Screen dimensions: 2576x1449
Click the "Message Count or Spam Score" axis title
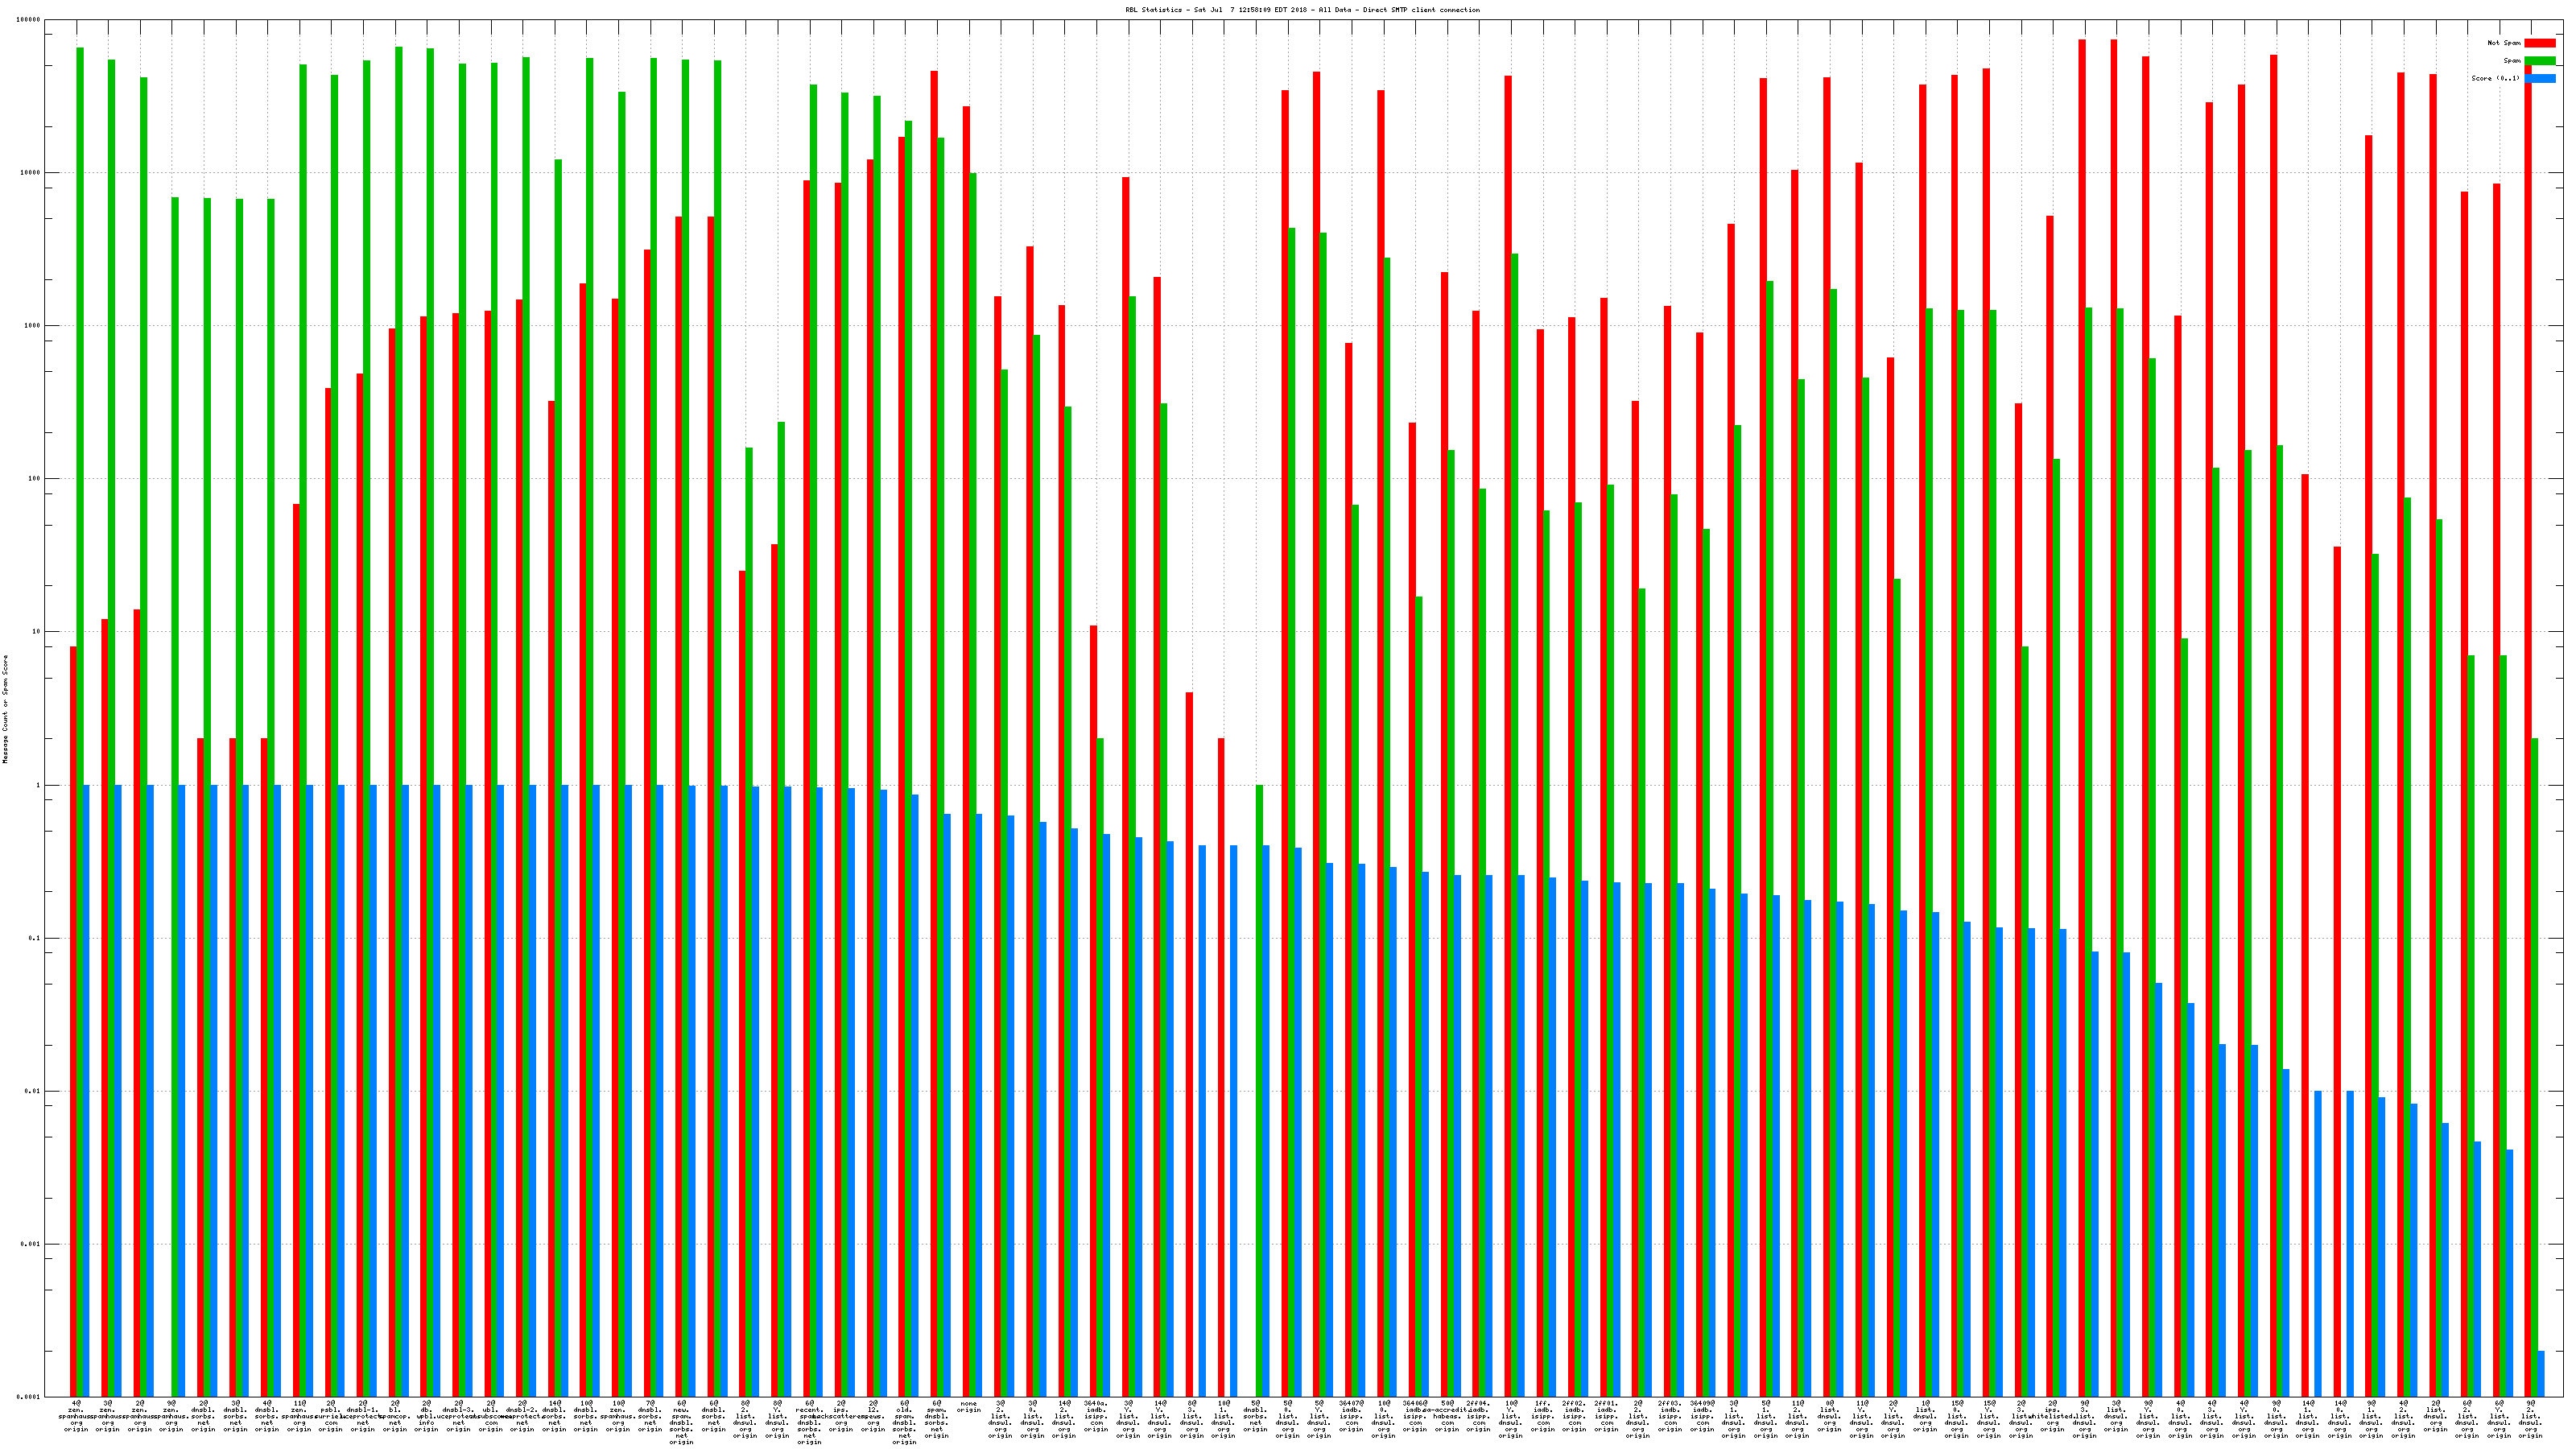point(5,709)
